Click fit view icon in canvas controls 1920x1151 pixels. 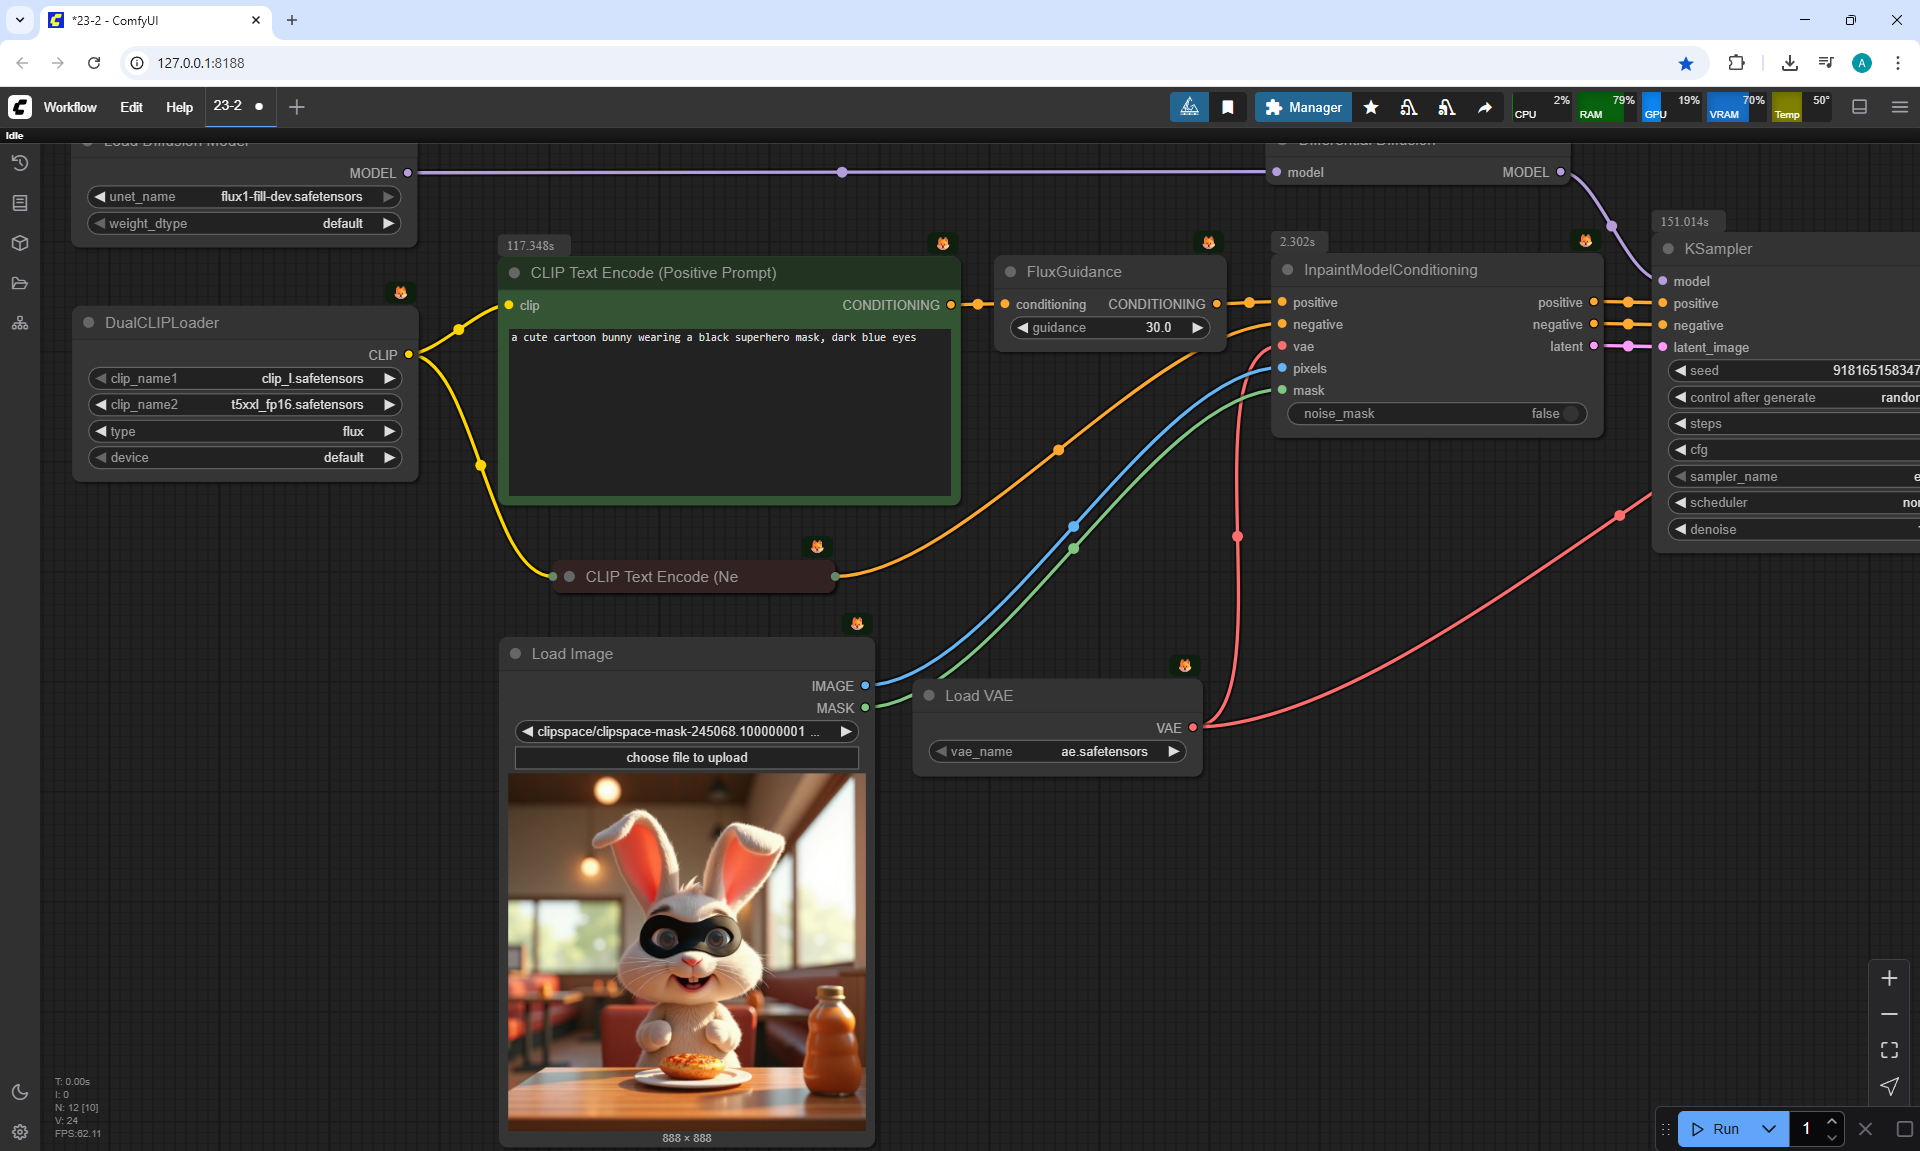[x=1889, y=1050]
